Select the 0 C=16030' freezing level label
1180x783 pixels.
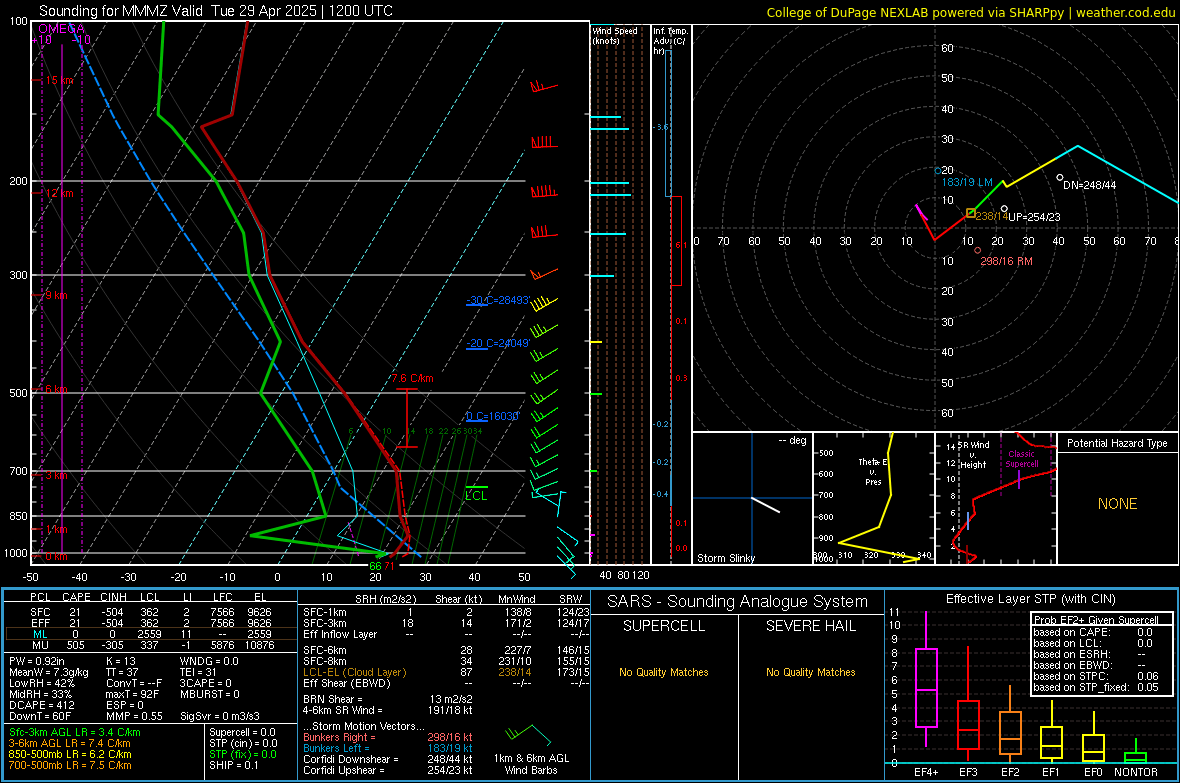pyautogui.click(x=492, y=416)
